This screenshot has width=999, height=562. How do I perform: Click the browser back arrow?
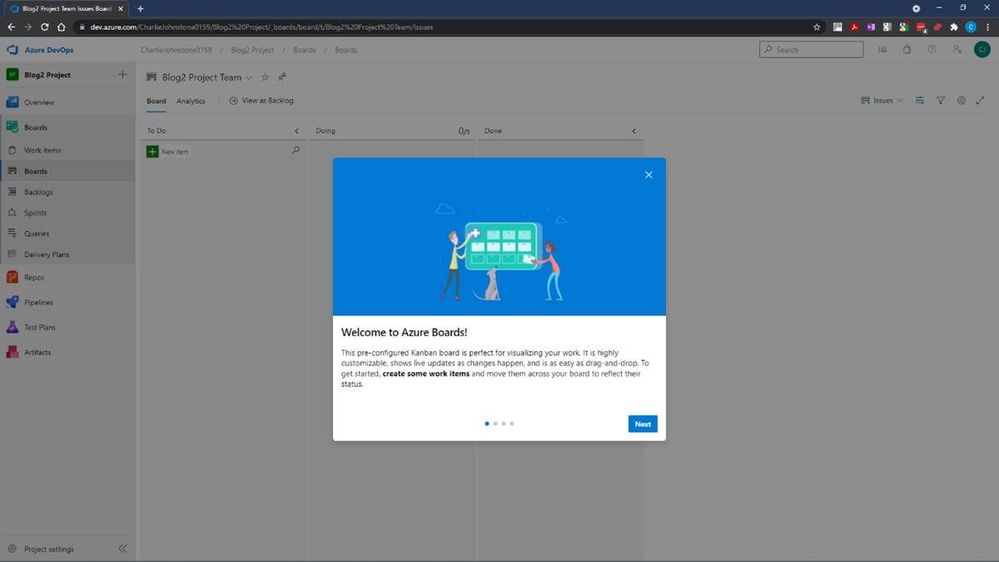coord(11,27)
